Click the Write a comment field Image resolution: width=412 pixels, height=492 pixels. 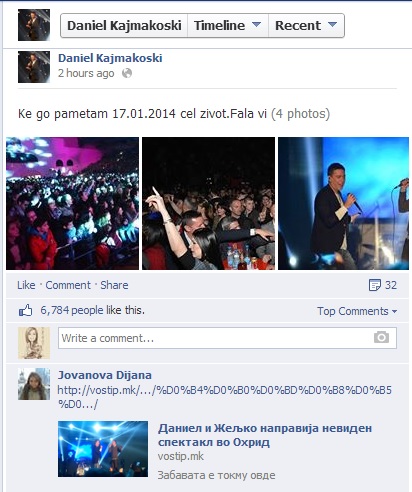(227, 338)
